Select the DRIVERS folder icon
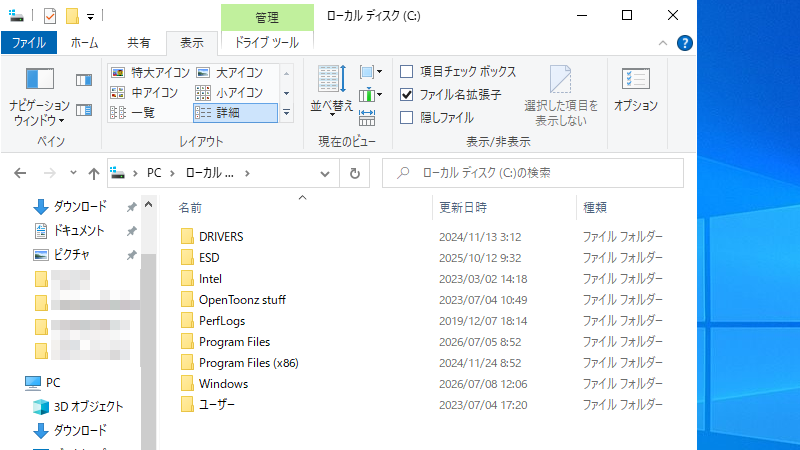The height and width of the screenshot is (450, 800). 187,236
